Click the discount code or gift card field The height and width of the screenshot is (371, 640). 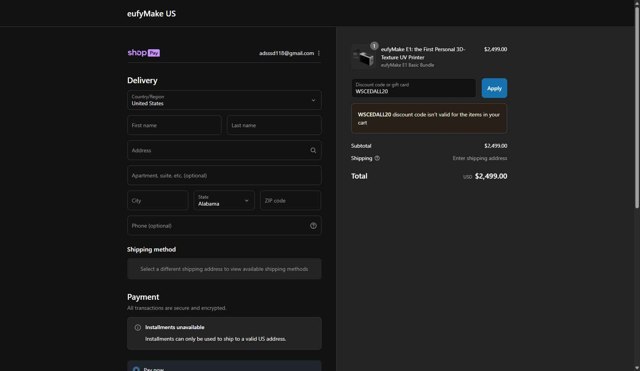[x=413, y=88]
